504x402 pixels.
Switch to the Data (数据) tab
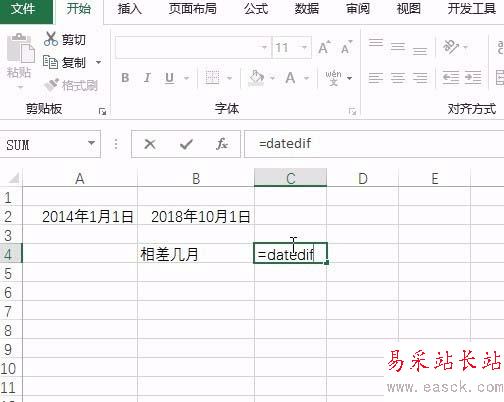coord(307,9)
